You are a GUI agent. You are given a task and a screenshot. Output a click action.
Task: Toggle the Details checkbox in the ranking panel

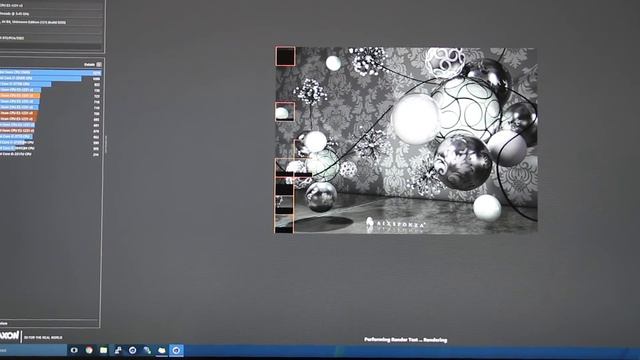[x=99, y=64]
